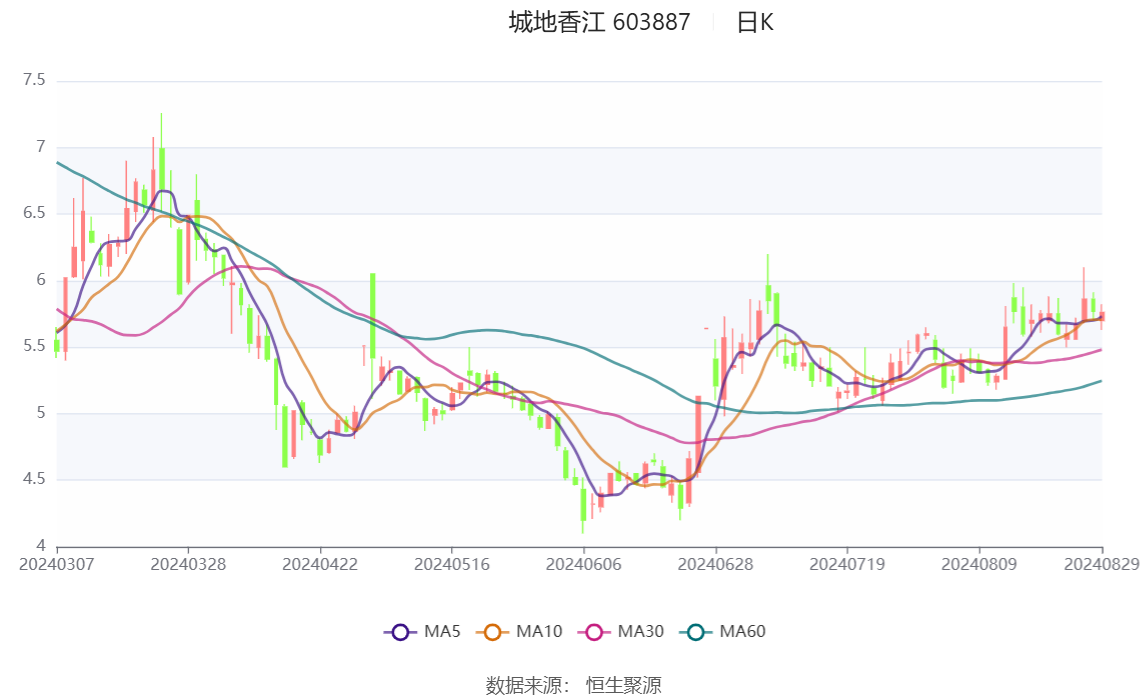Toggle the MA10 orange legend marker
This screenshot has height=699, width=1147.
point(493,632)
